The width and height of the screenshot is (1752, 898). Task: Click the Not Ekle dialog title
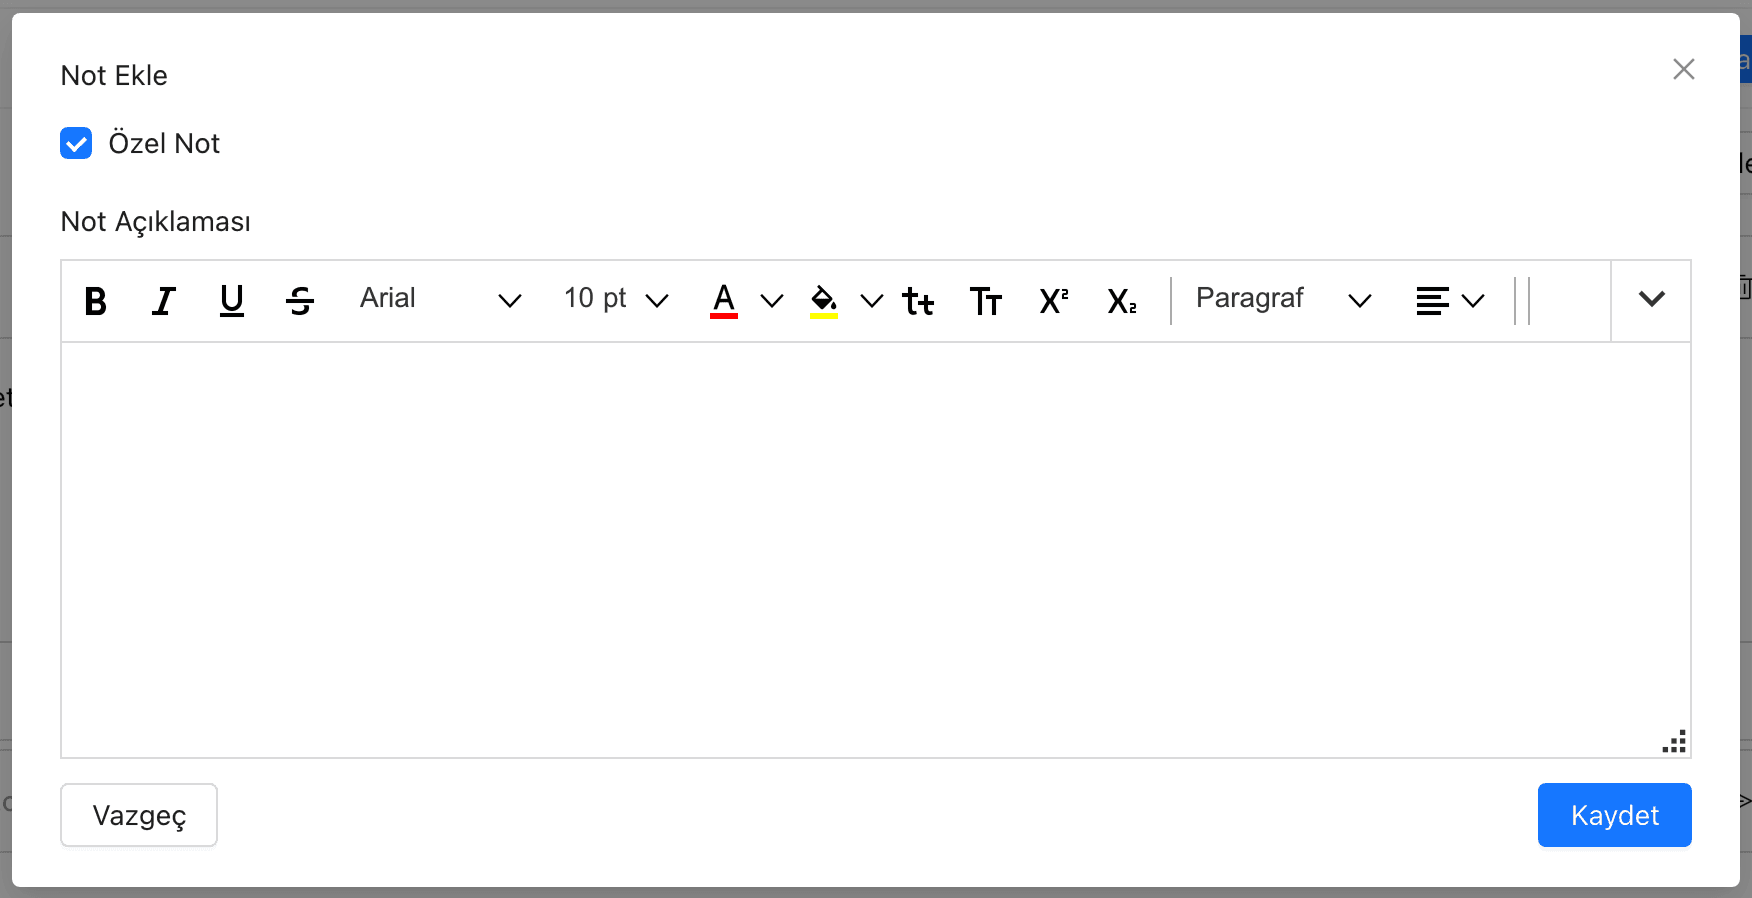(114, 75)
